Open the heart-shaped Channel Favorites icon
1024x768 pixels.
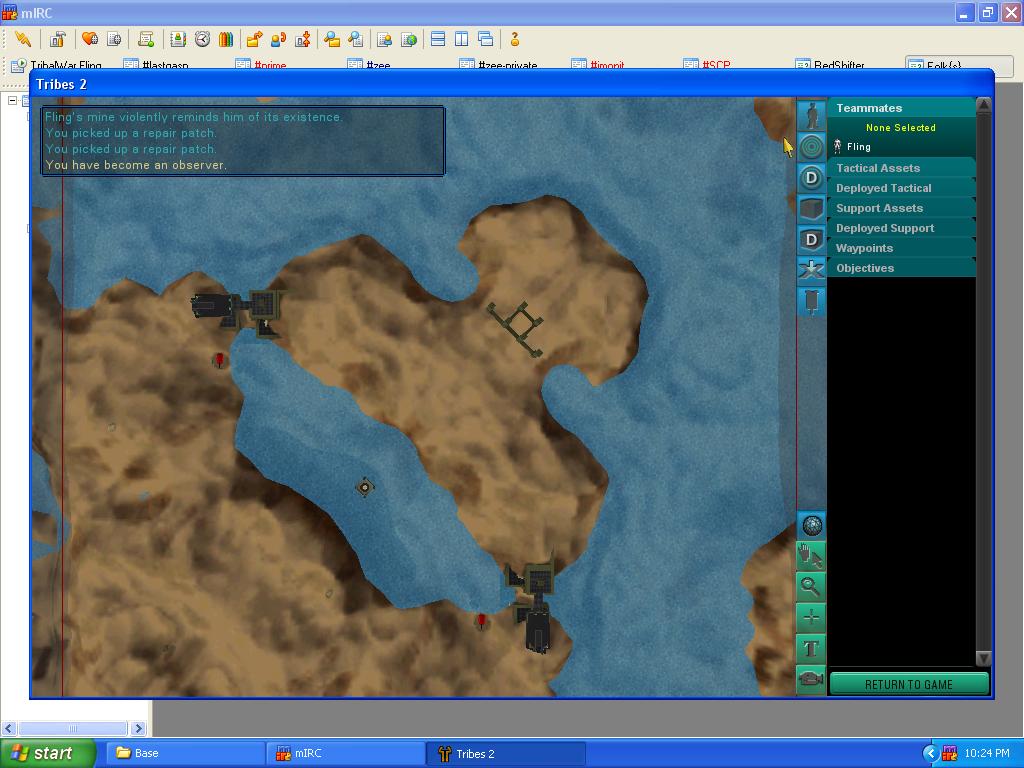point(89,39)
